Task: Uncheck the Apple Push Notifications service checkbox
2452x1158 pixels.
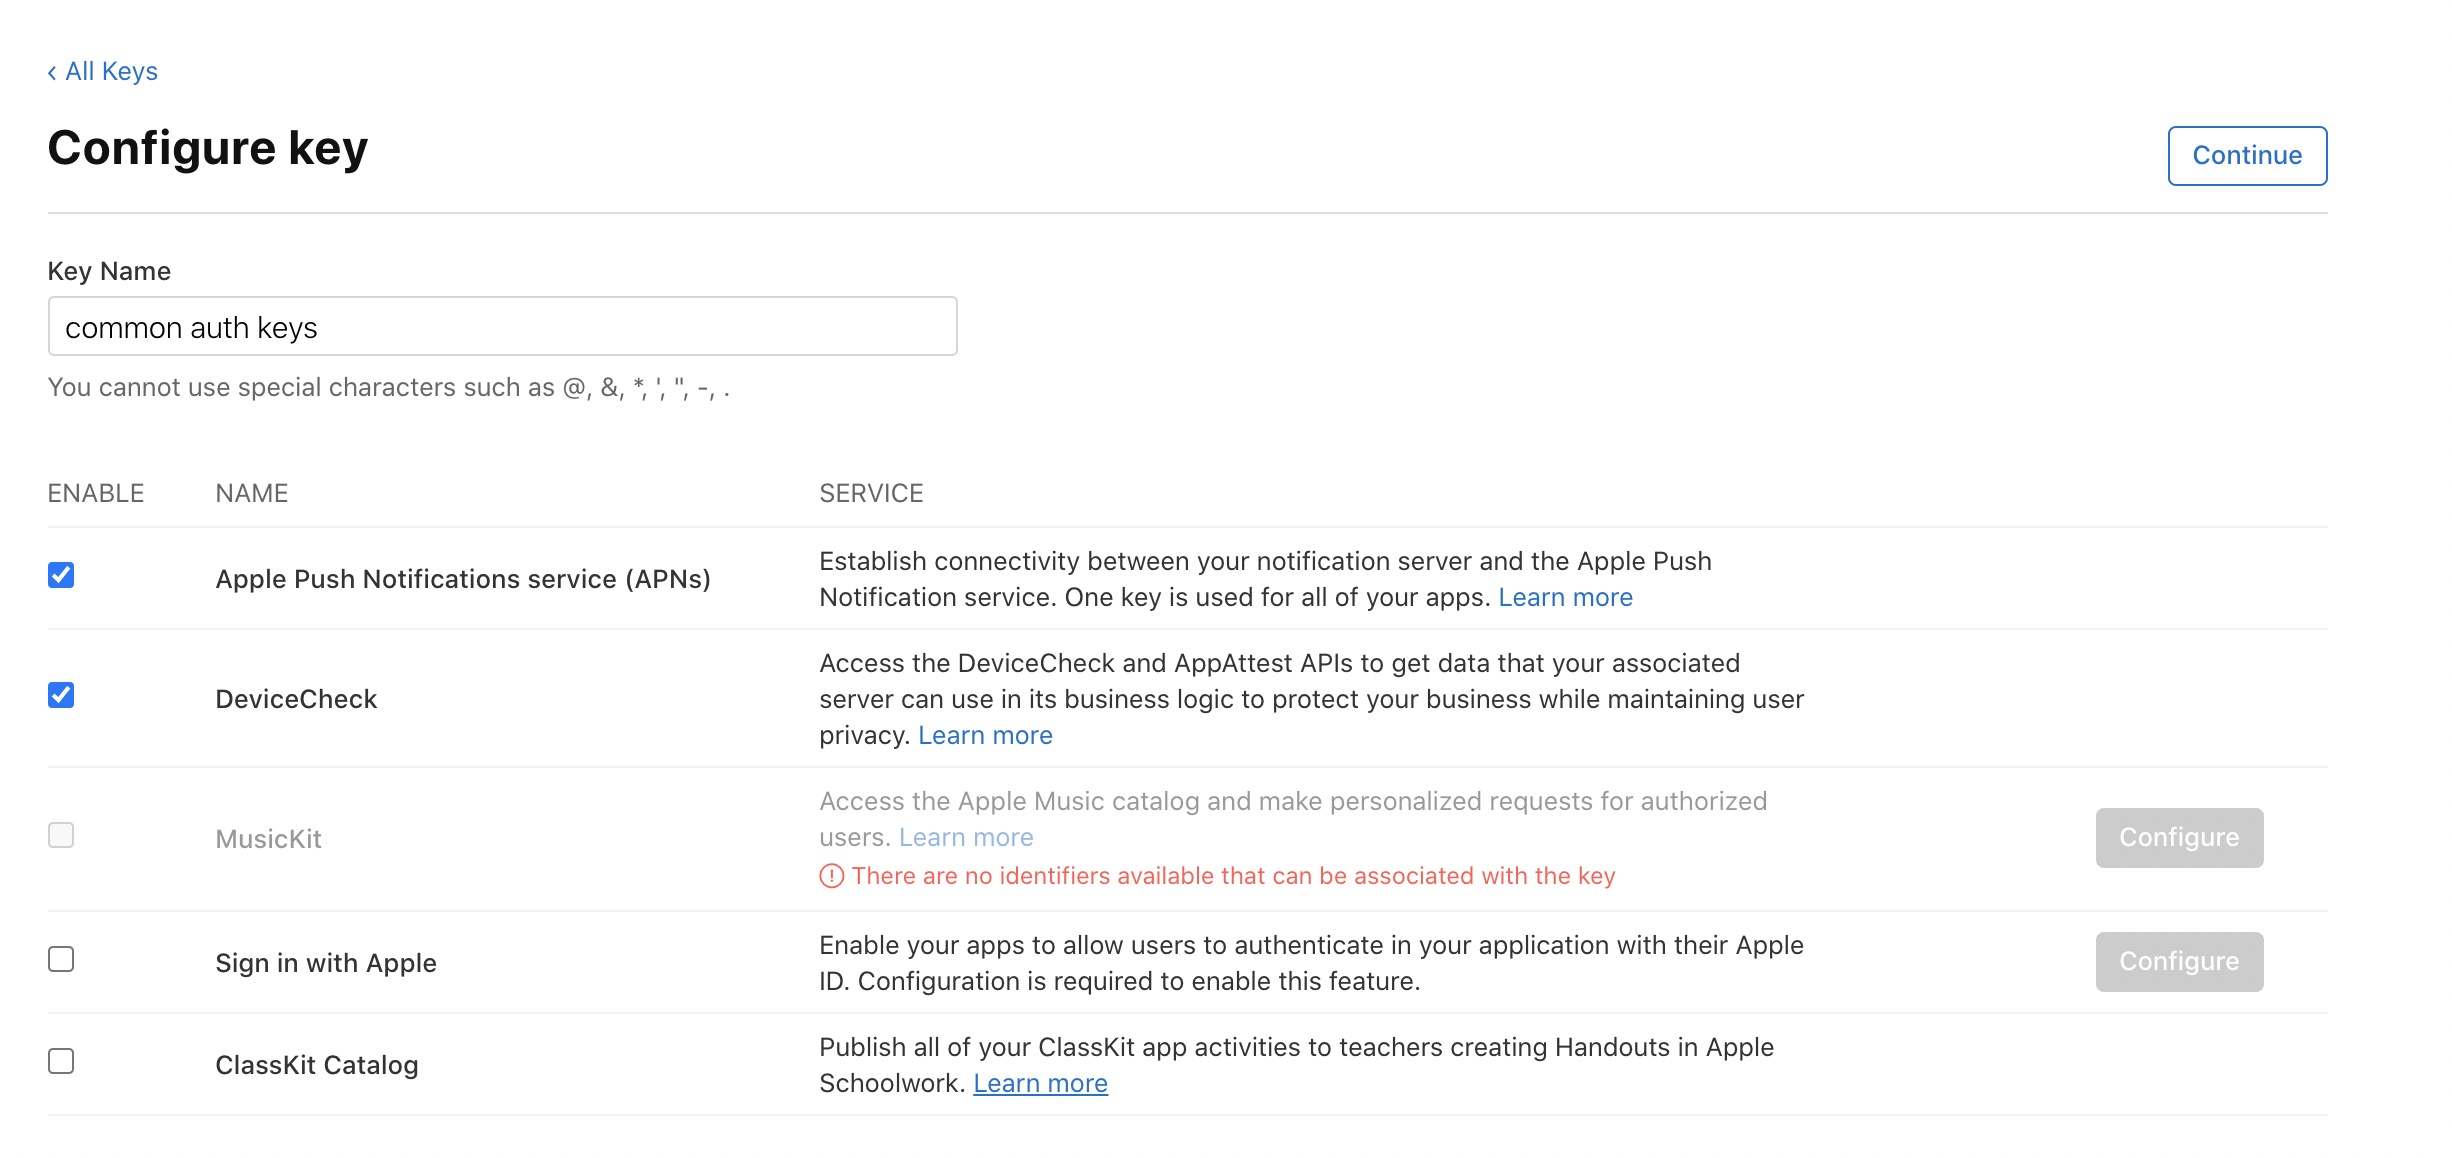Action: click(61, 575)
